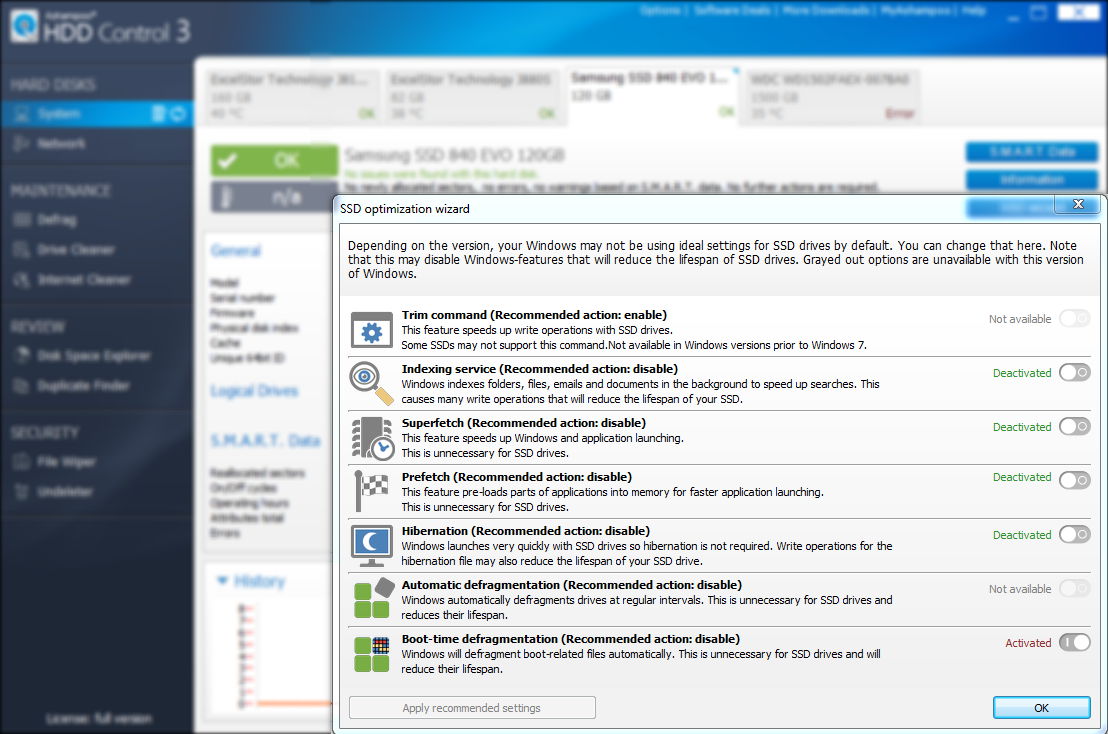Screen dimensions: 1108x734
Task: Toggle the Automatic defragmentation switch
Action: 1074,588
